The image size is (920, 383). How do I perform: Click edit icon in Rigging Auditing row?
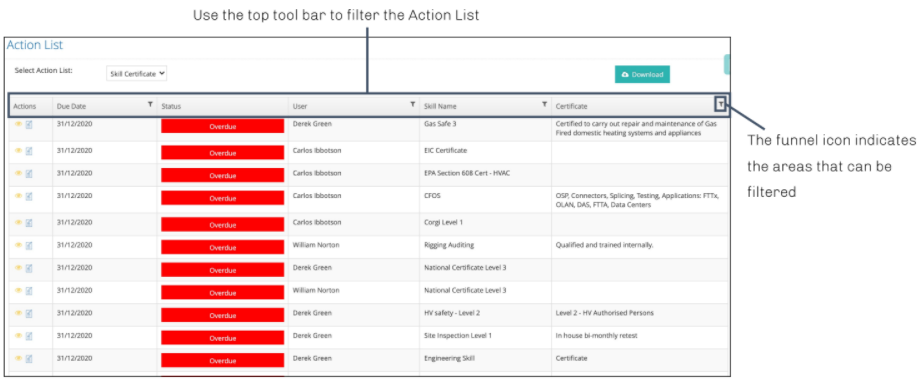[29, 245]
